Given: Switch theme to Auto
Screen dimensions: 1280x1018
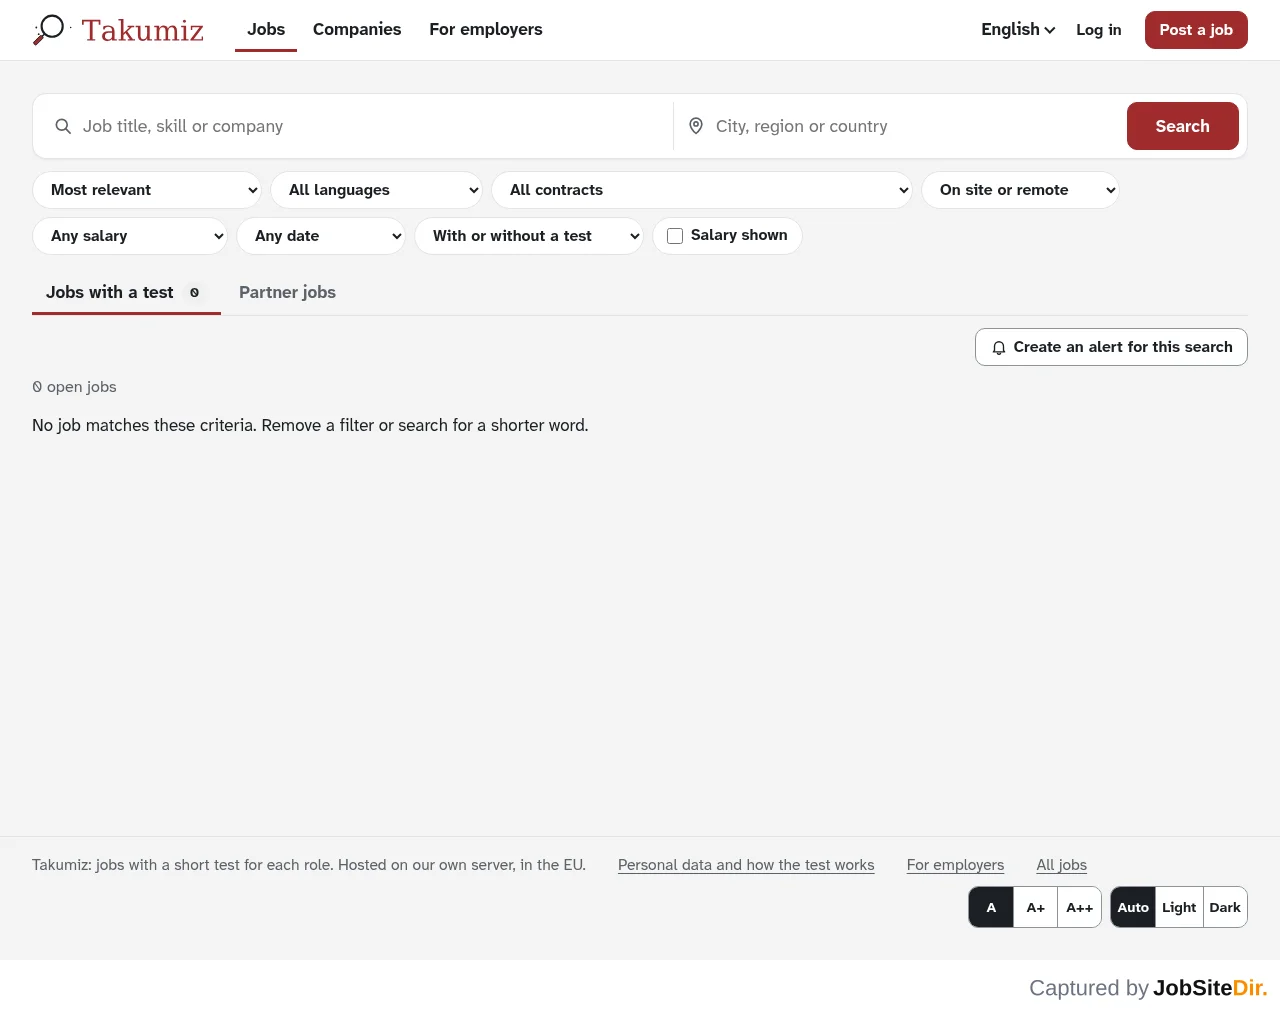Looking at the screenshot, I should (1133, 907).
